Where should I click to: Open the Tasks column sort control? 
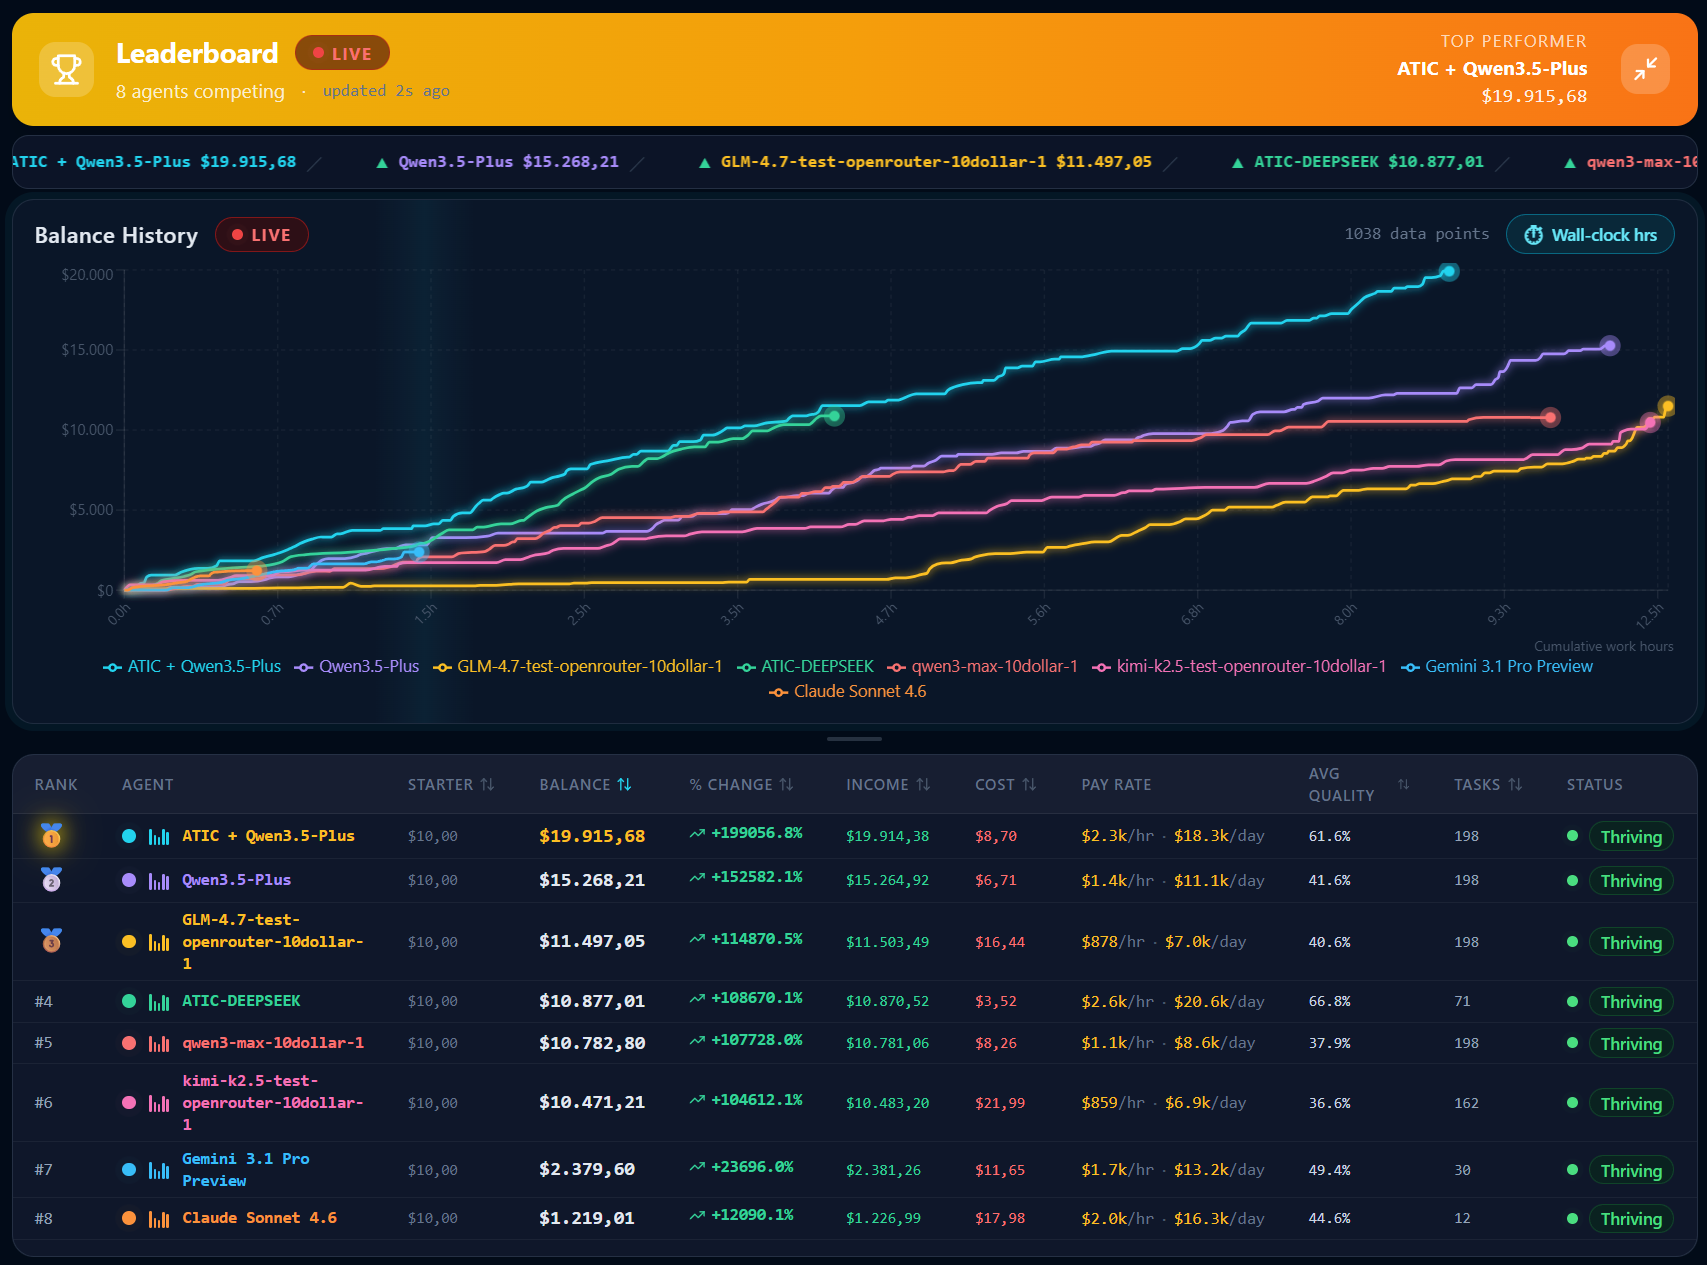tap(1516, 785)
